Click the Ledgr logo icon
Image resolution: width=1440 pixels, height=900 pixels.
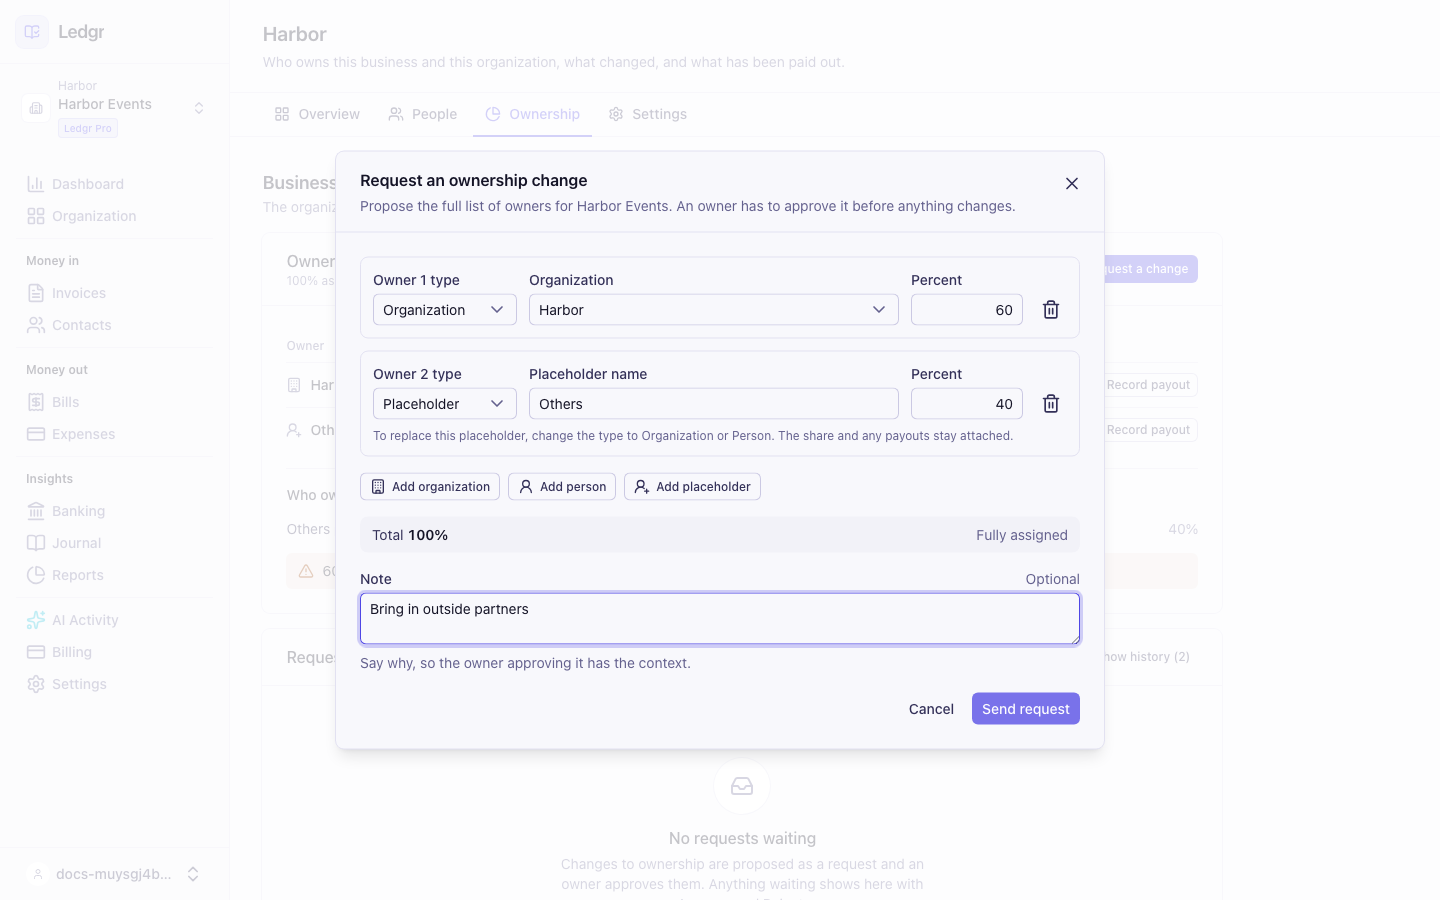(32, 32)
